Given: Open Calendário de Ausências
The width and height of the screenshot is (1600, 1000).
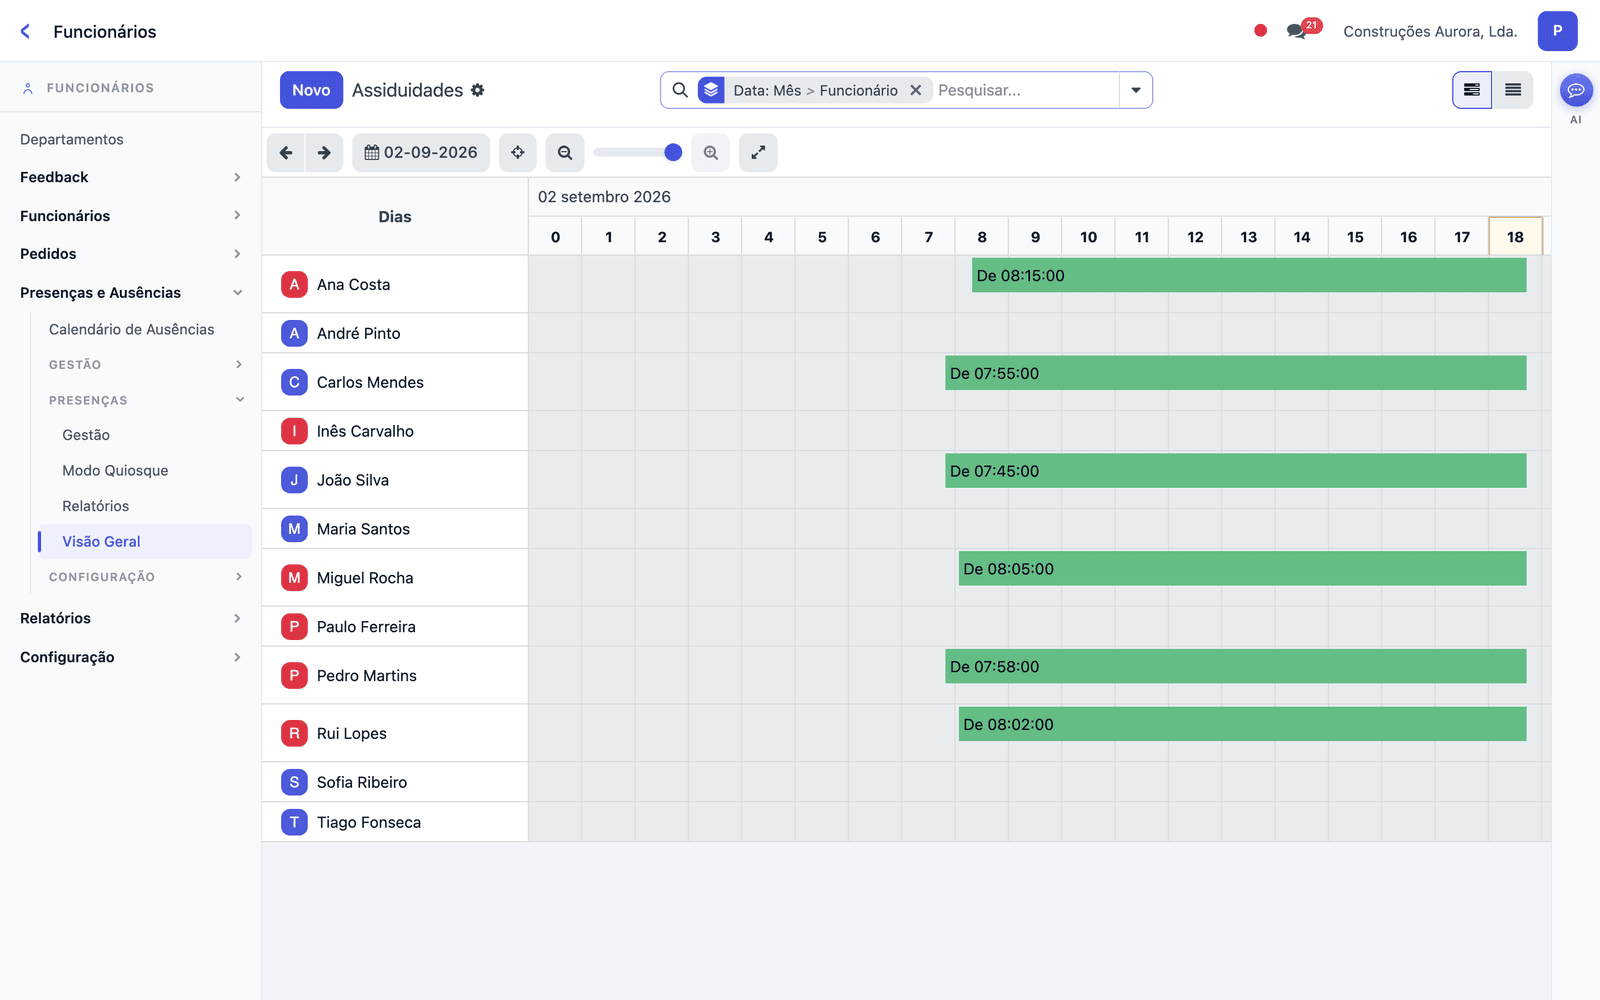Looking at the screenshot, I should pyautogui.click(x=132, y=329).
